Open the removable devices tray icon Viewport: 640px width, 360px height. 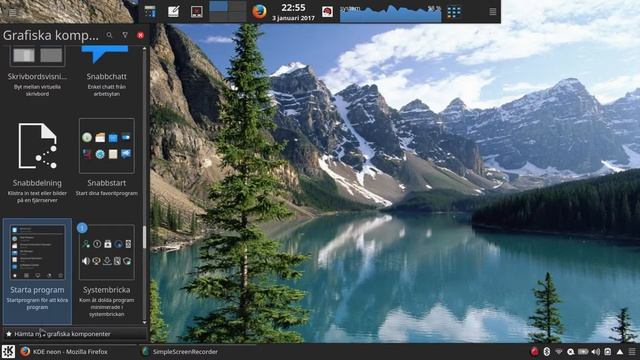tap(608, 351)
